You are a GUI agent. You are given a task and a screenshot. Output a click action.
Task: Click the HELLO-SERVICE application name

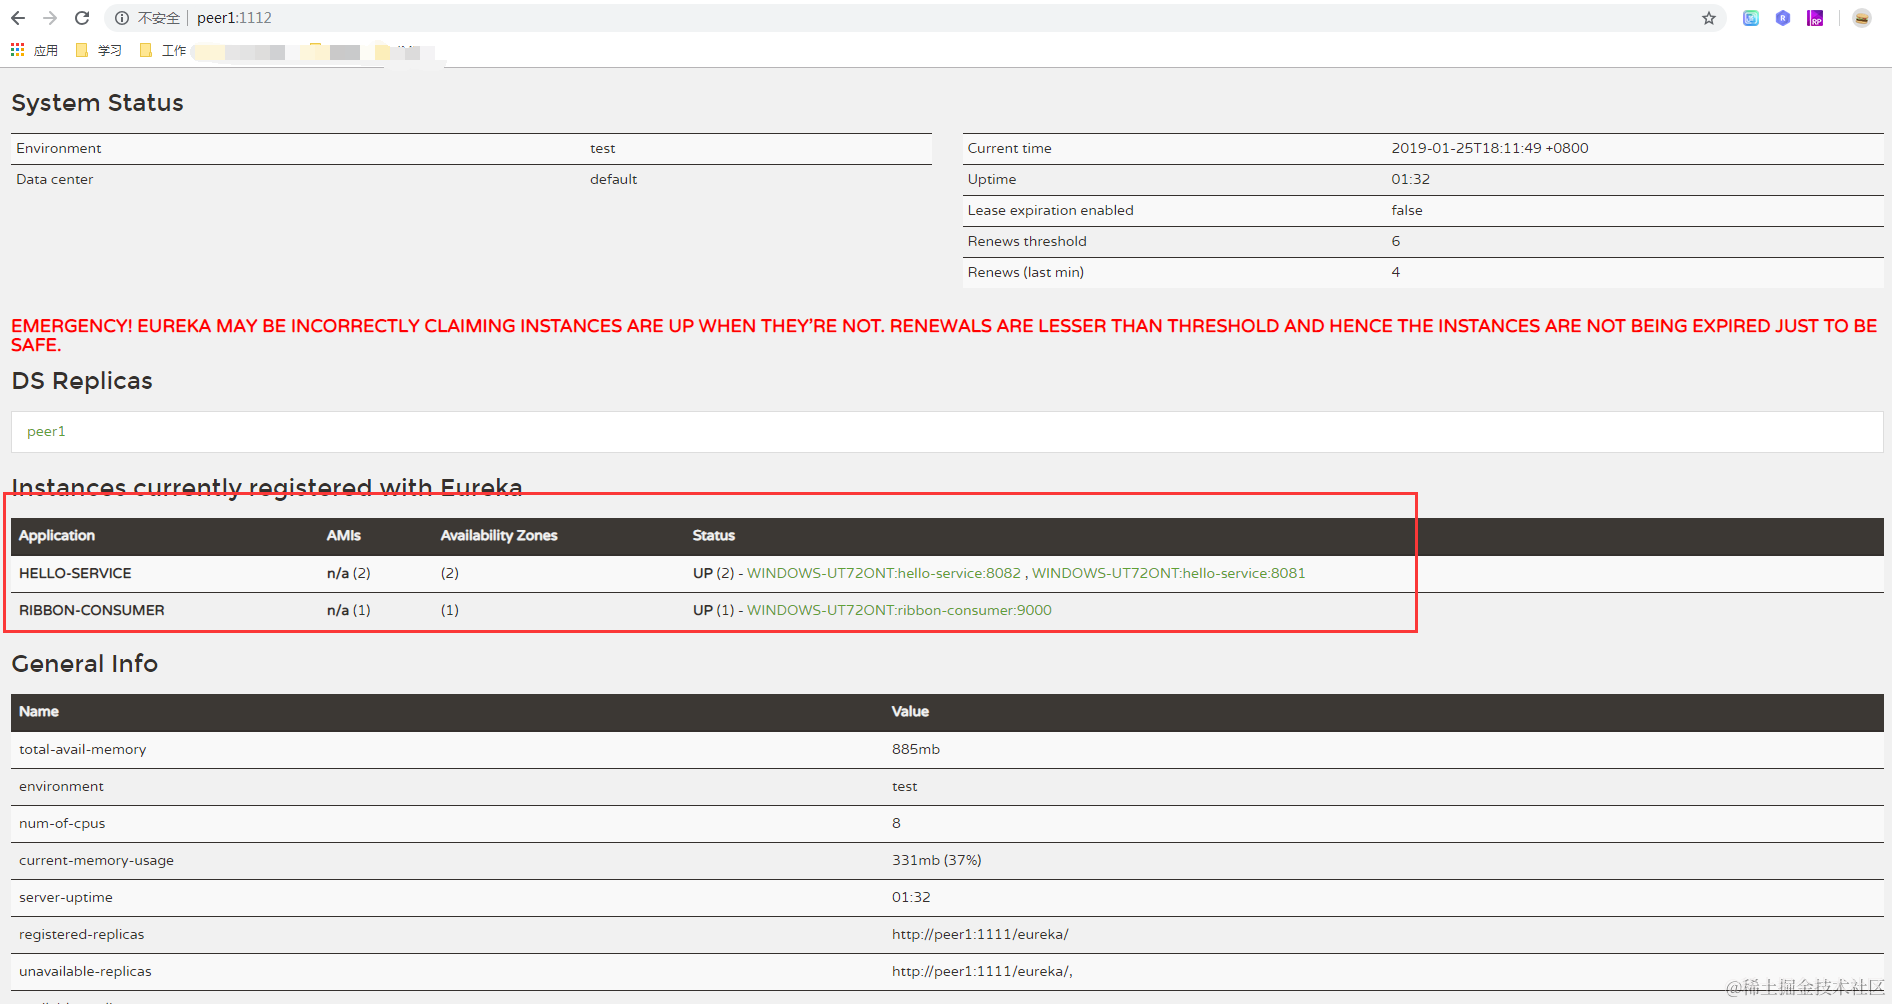click(x=75, y=573)
